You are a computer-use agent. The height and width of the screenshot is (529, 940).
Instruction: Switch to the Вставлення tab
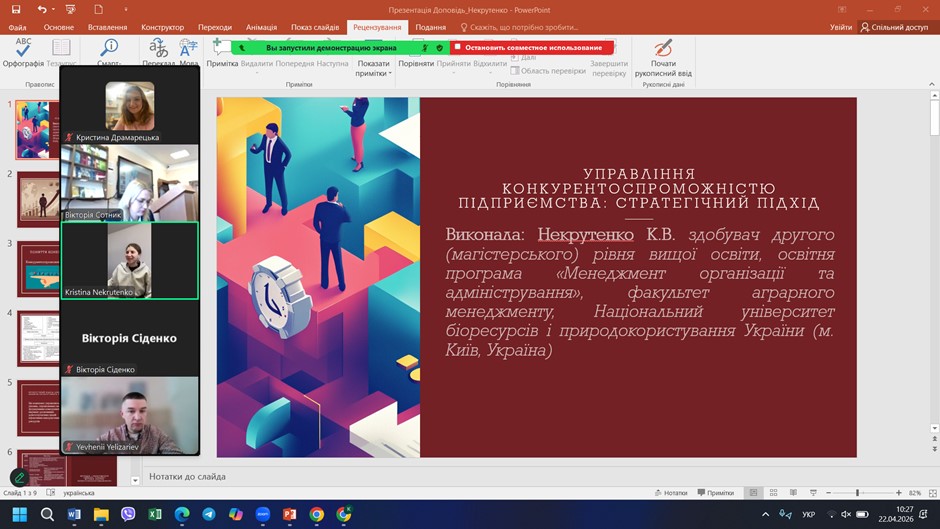coord(107,27)
